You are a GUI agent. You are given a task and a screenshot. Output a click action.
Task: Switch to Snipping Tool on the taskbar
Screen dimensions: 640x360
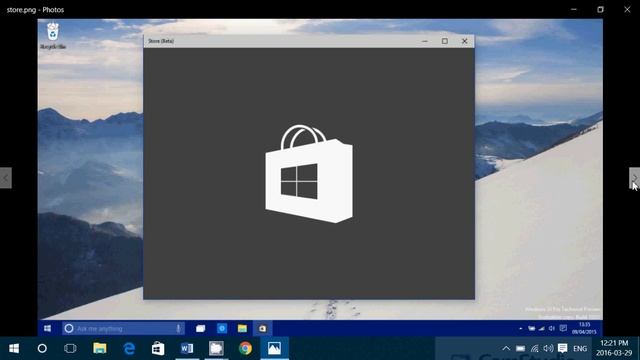216,349
